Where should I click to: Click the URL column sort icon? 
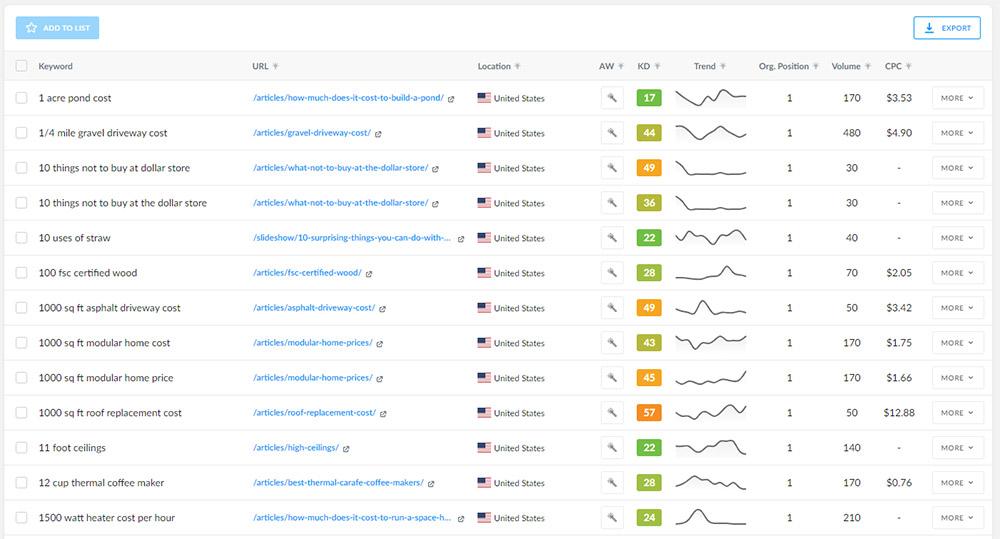coord(276,66)
